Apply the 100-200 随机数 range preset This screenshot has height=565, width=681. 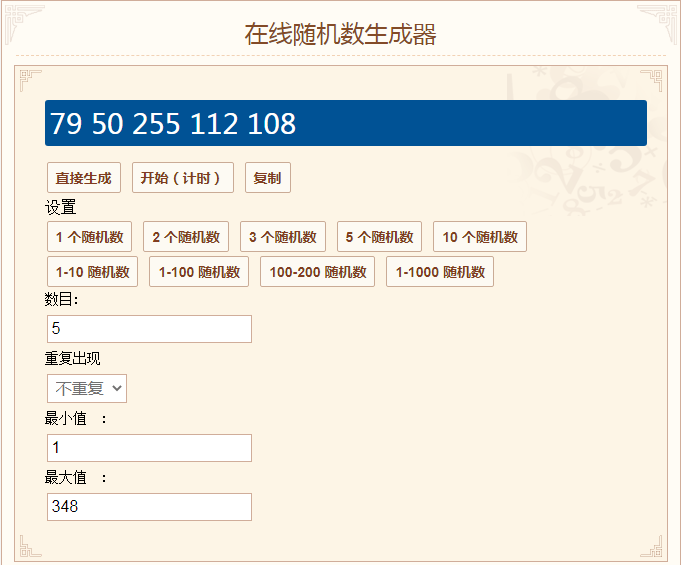click(x=317, y=272)
